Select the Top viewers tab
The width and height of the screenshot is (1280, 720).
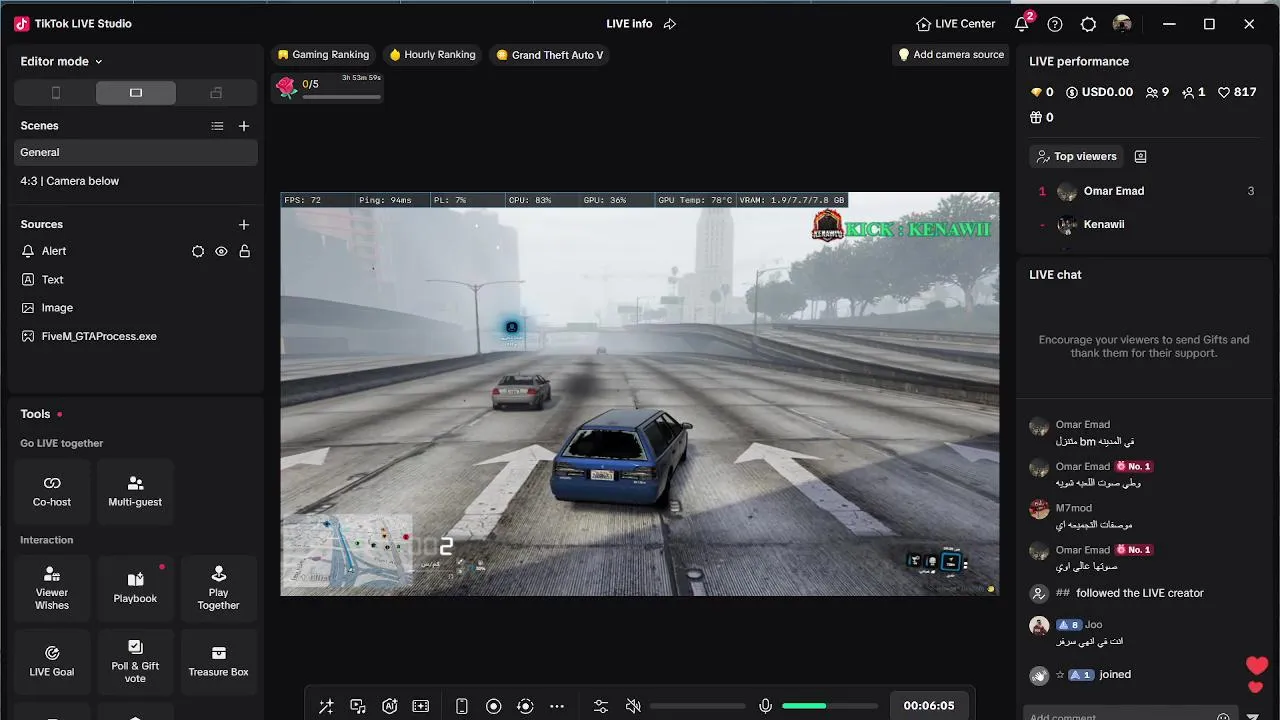pos(1076,156)
